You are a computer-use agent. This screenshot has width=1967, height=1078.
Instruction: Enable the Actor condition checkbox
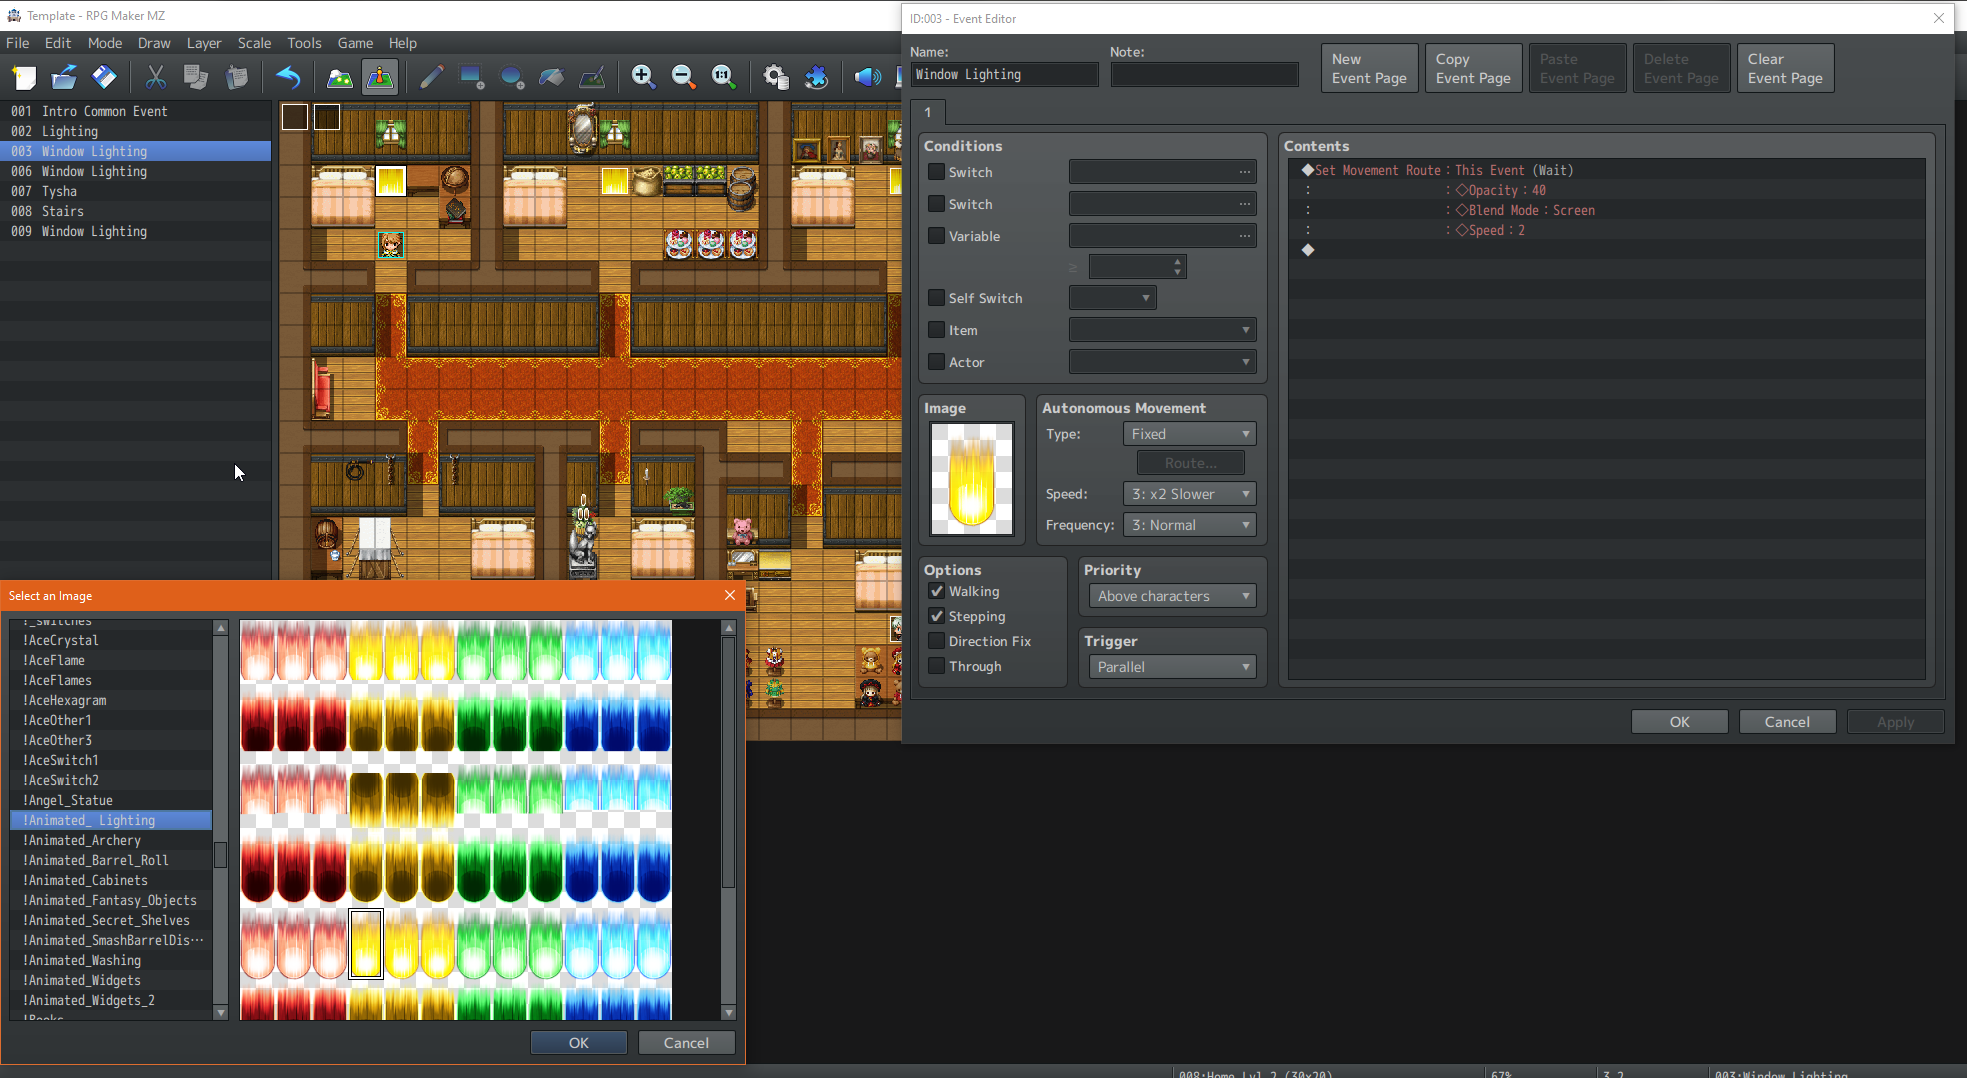936,362
